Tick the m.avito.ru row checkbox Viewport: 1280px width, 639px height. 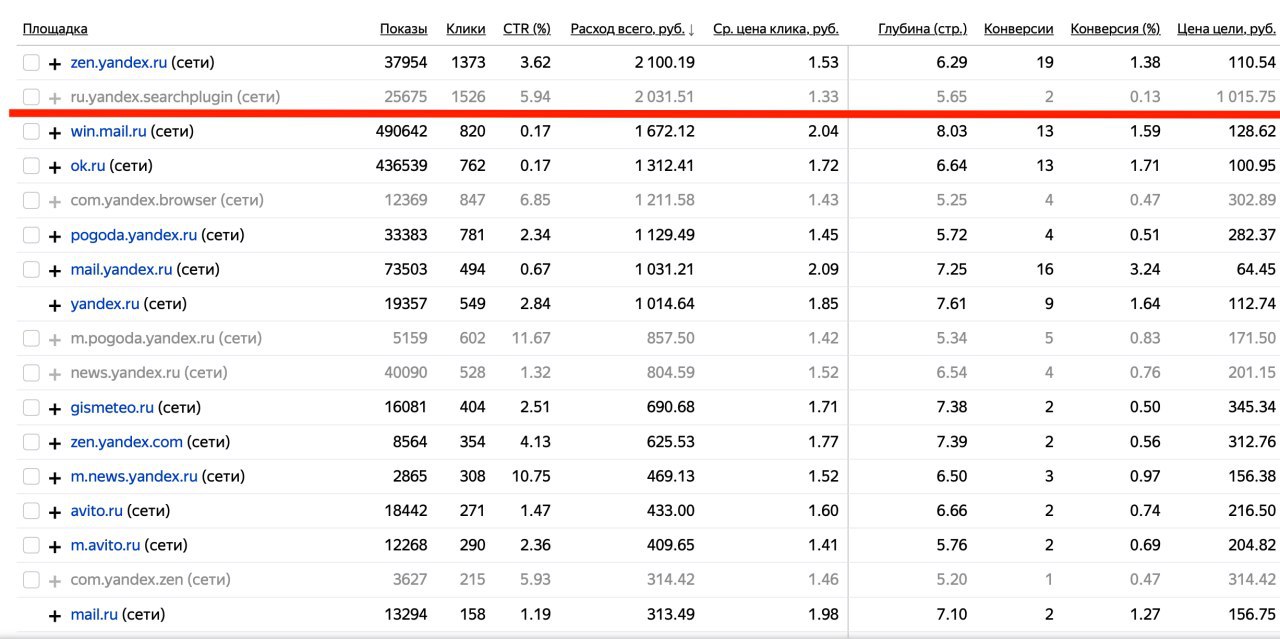pos(31,546)
